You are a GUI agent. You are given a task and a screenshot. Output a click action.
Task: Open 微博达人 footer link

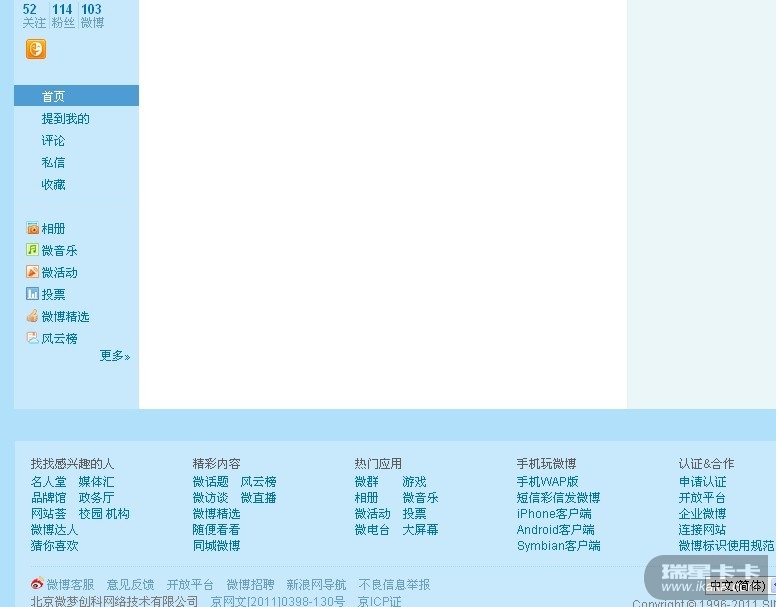click(x=54, y=529)
